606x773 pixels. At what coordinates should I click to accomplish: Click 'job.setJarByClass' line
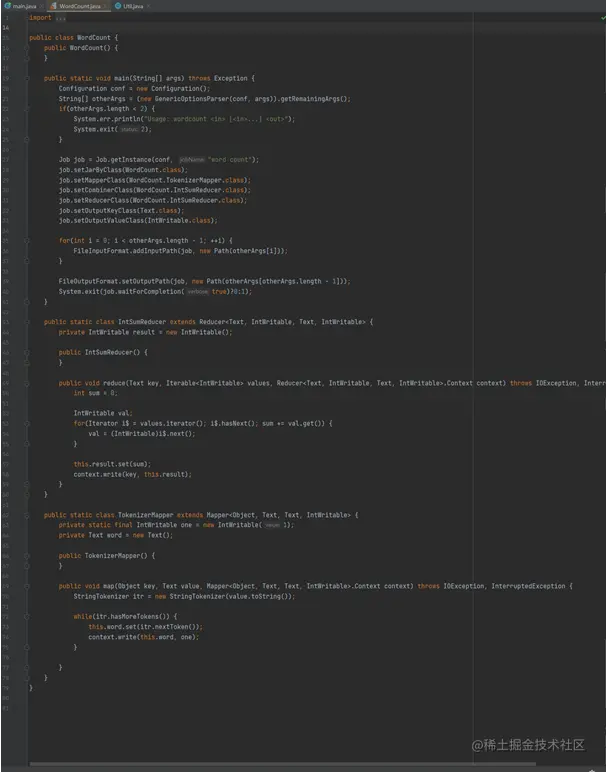[123, 170]
